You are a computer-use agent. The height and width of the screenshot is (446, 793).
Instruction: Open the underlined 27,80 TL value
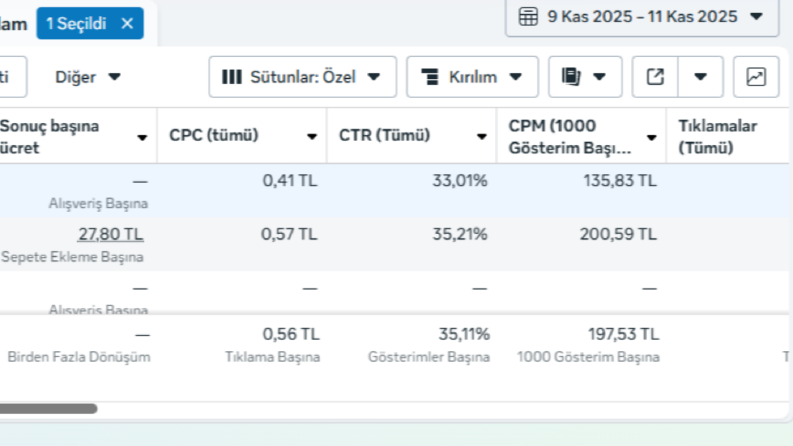[111, 234]
